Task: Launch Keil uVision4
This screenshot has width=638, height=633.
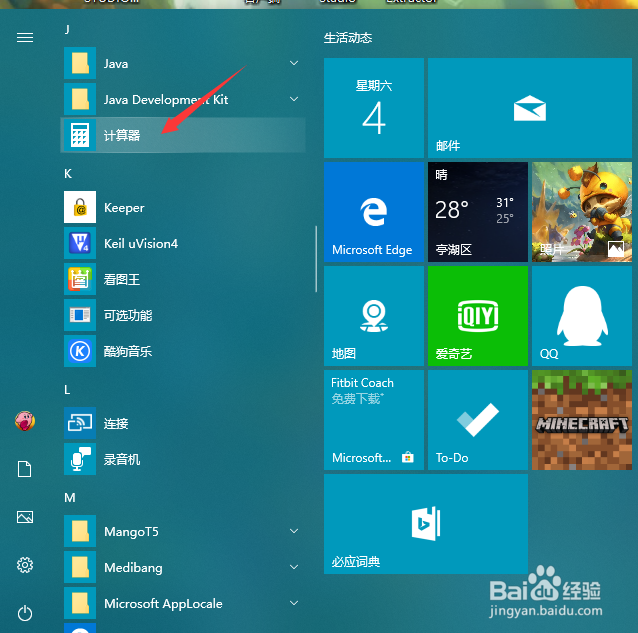Action: pyautogui.click(x=183, y=243)
